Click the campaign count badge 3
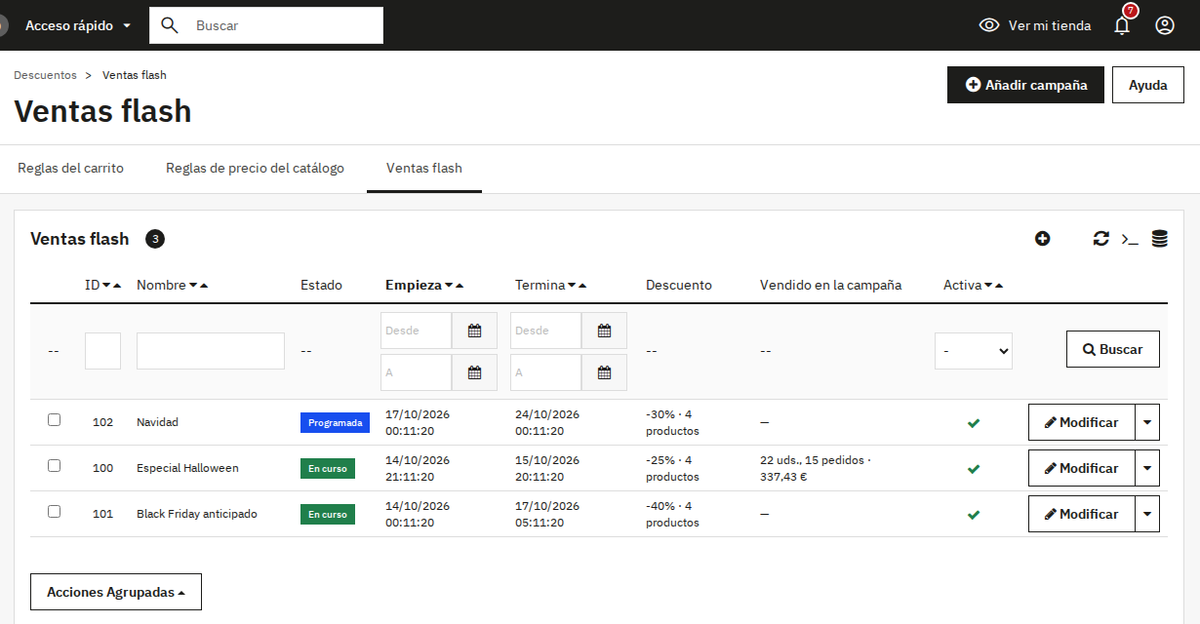This screenshot has height=624, width=1200. [155, 239]
